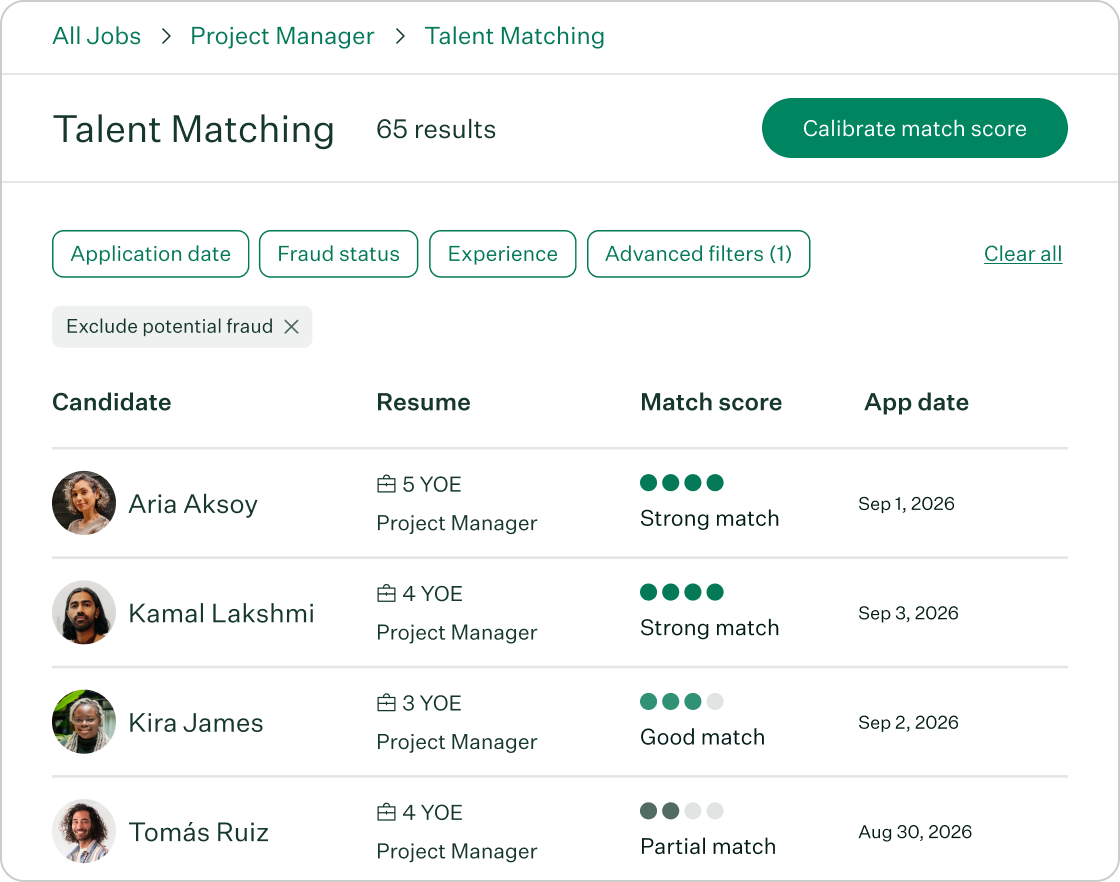Click Kamal Lakshmi's match score dot indicator
This screenshot has width=1120, height=882.
pos(682,592)
